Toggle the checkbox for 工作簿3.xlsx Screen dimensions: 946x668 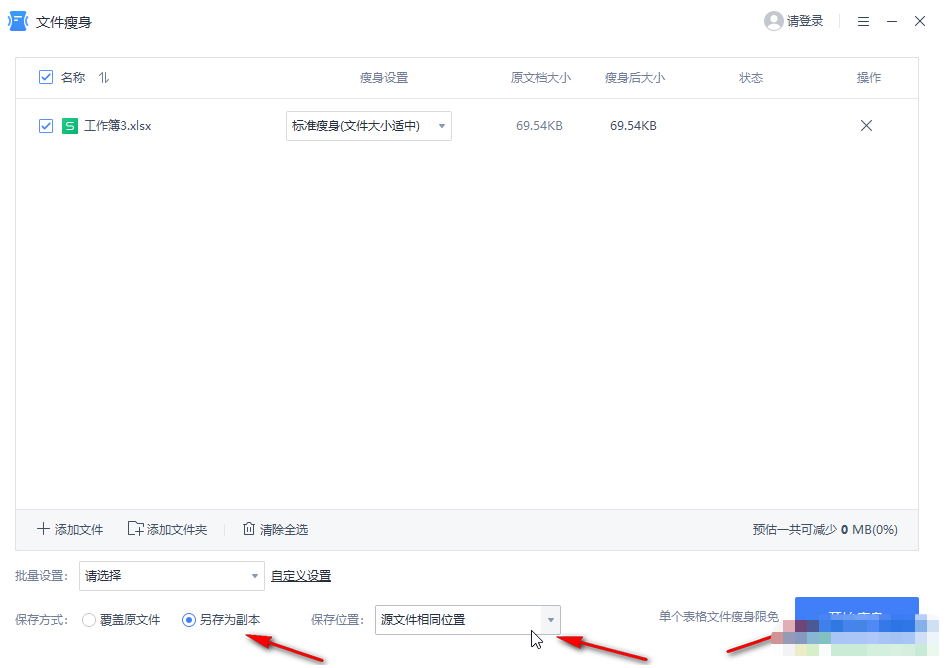tap(45, 125)
